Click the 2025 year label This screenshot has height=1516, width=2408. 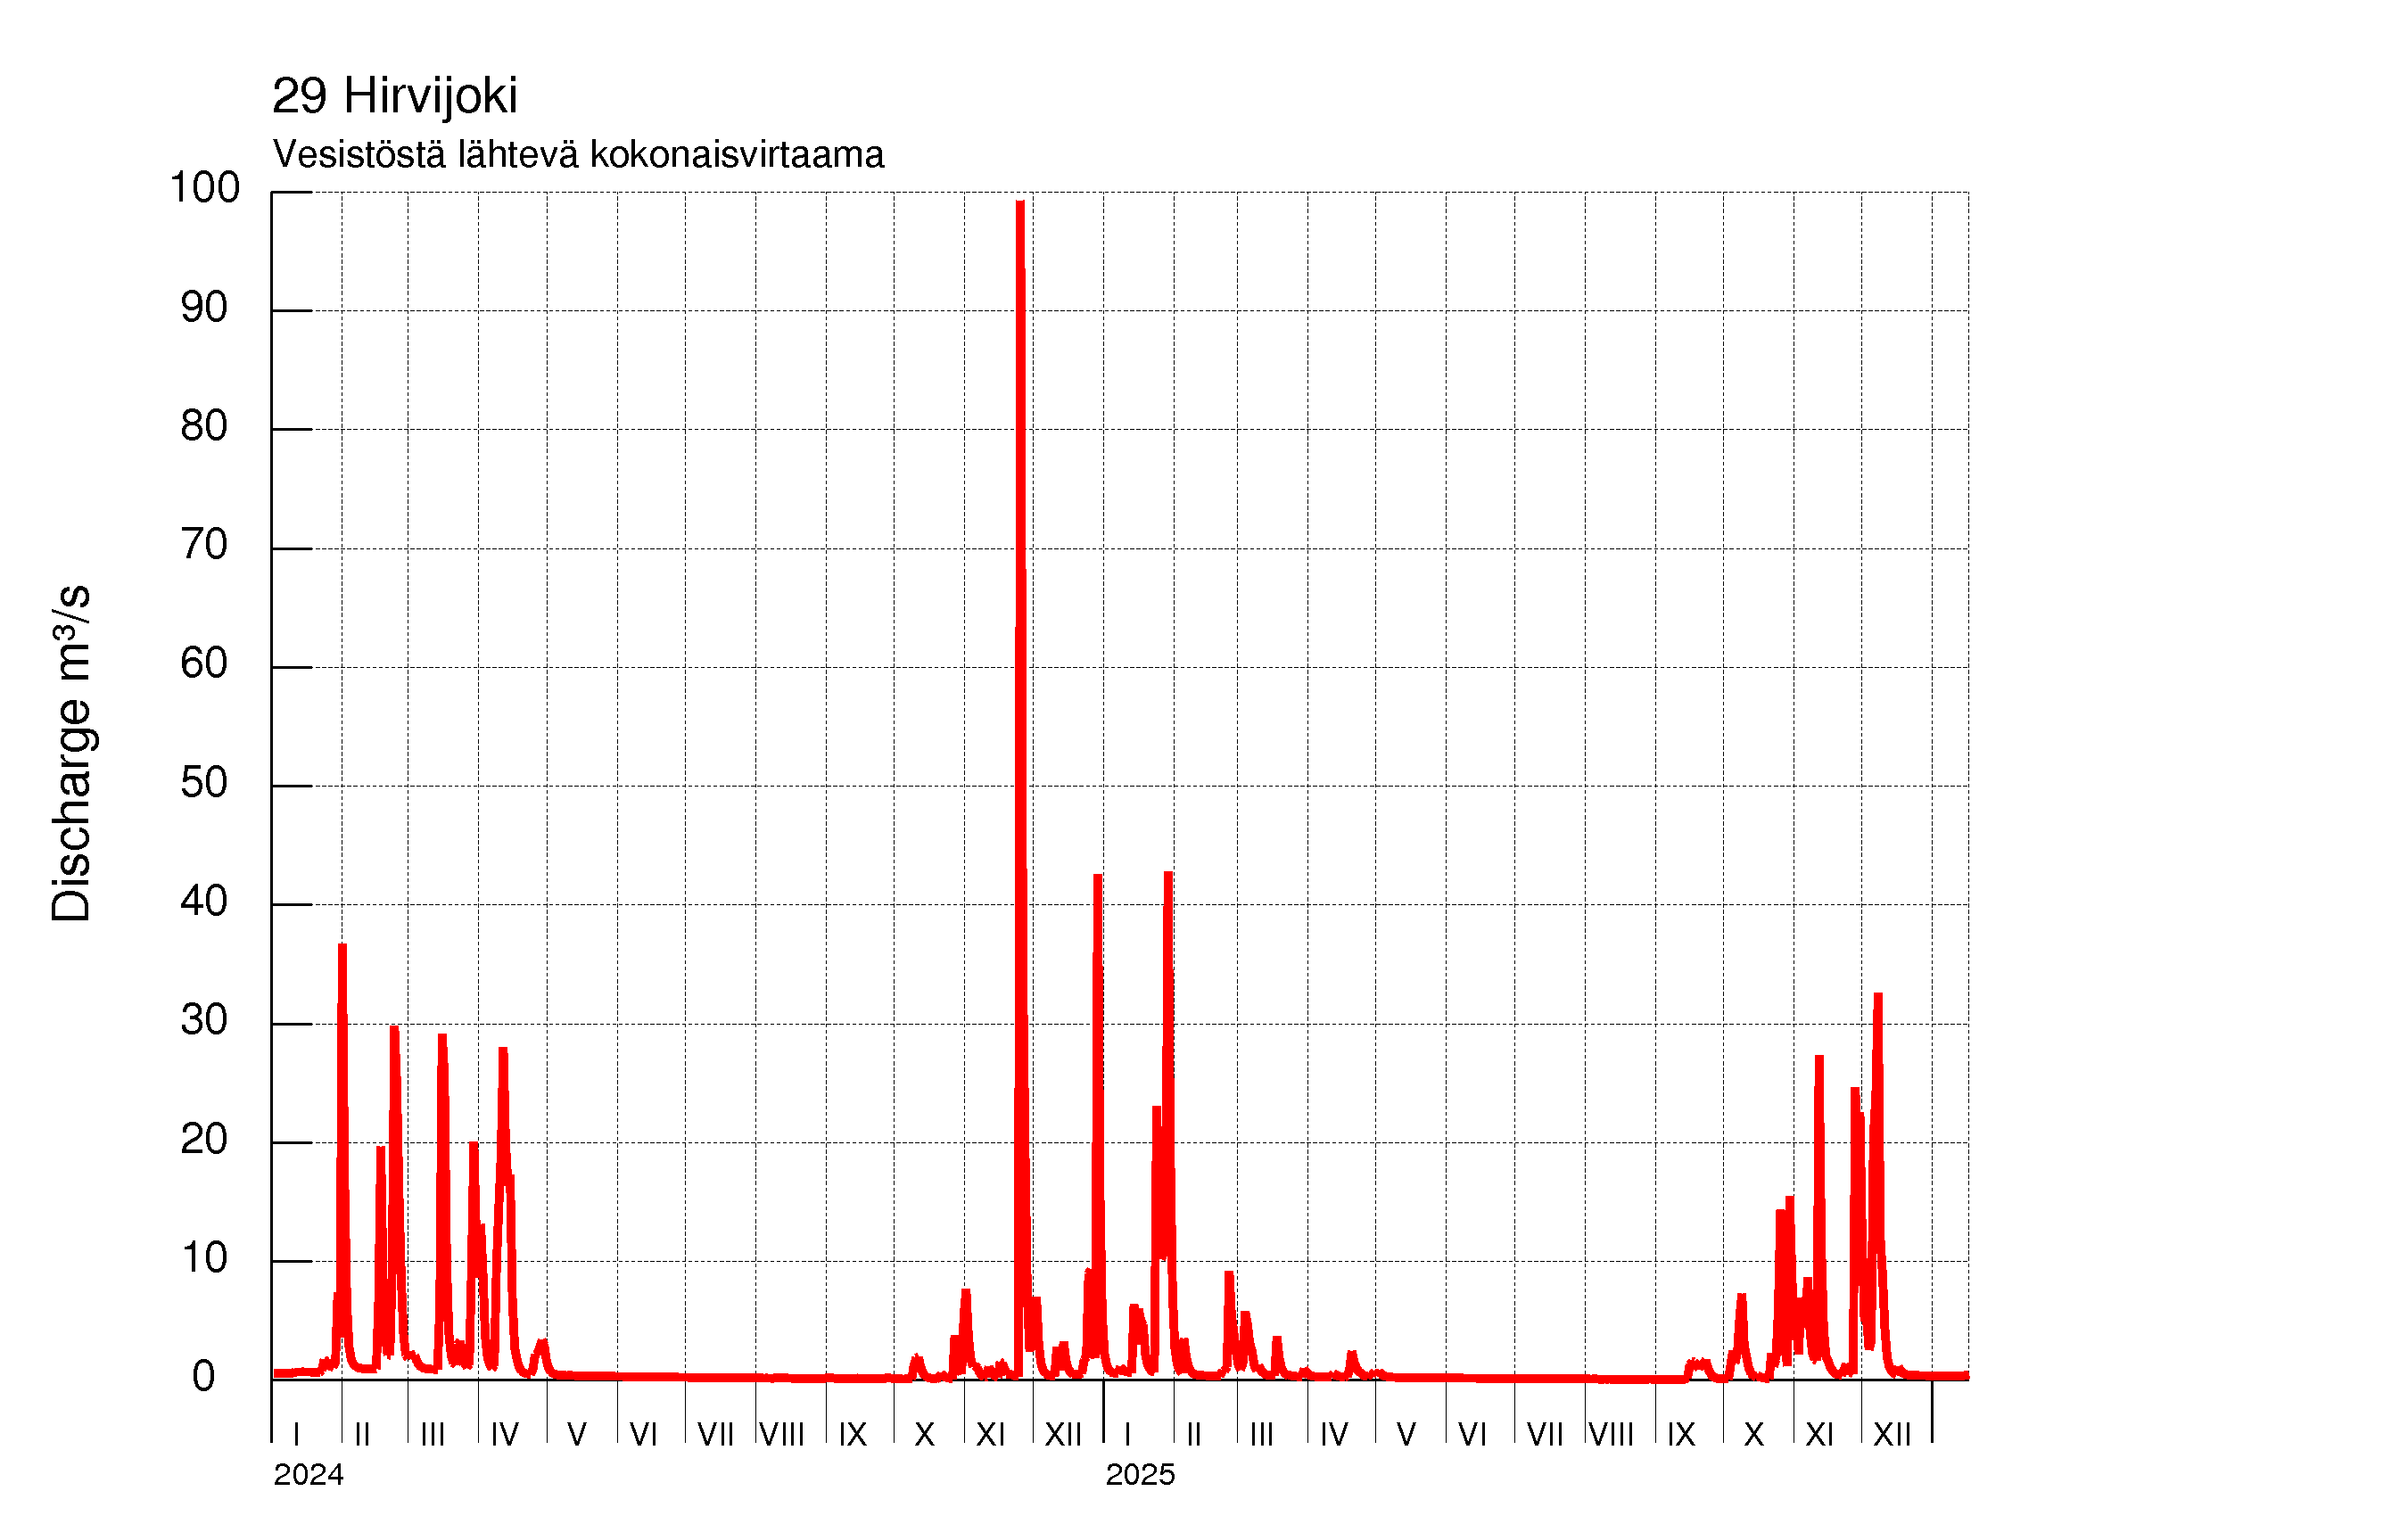tap(1140, 1475)
